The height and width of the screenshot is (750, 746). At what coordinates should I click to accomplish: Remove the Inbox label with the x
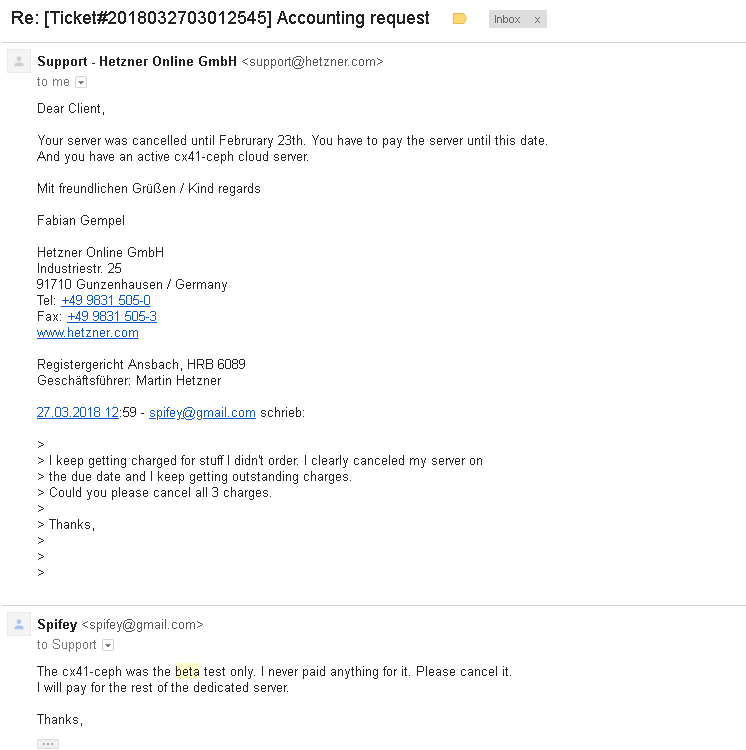tap(537, 20)
